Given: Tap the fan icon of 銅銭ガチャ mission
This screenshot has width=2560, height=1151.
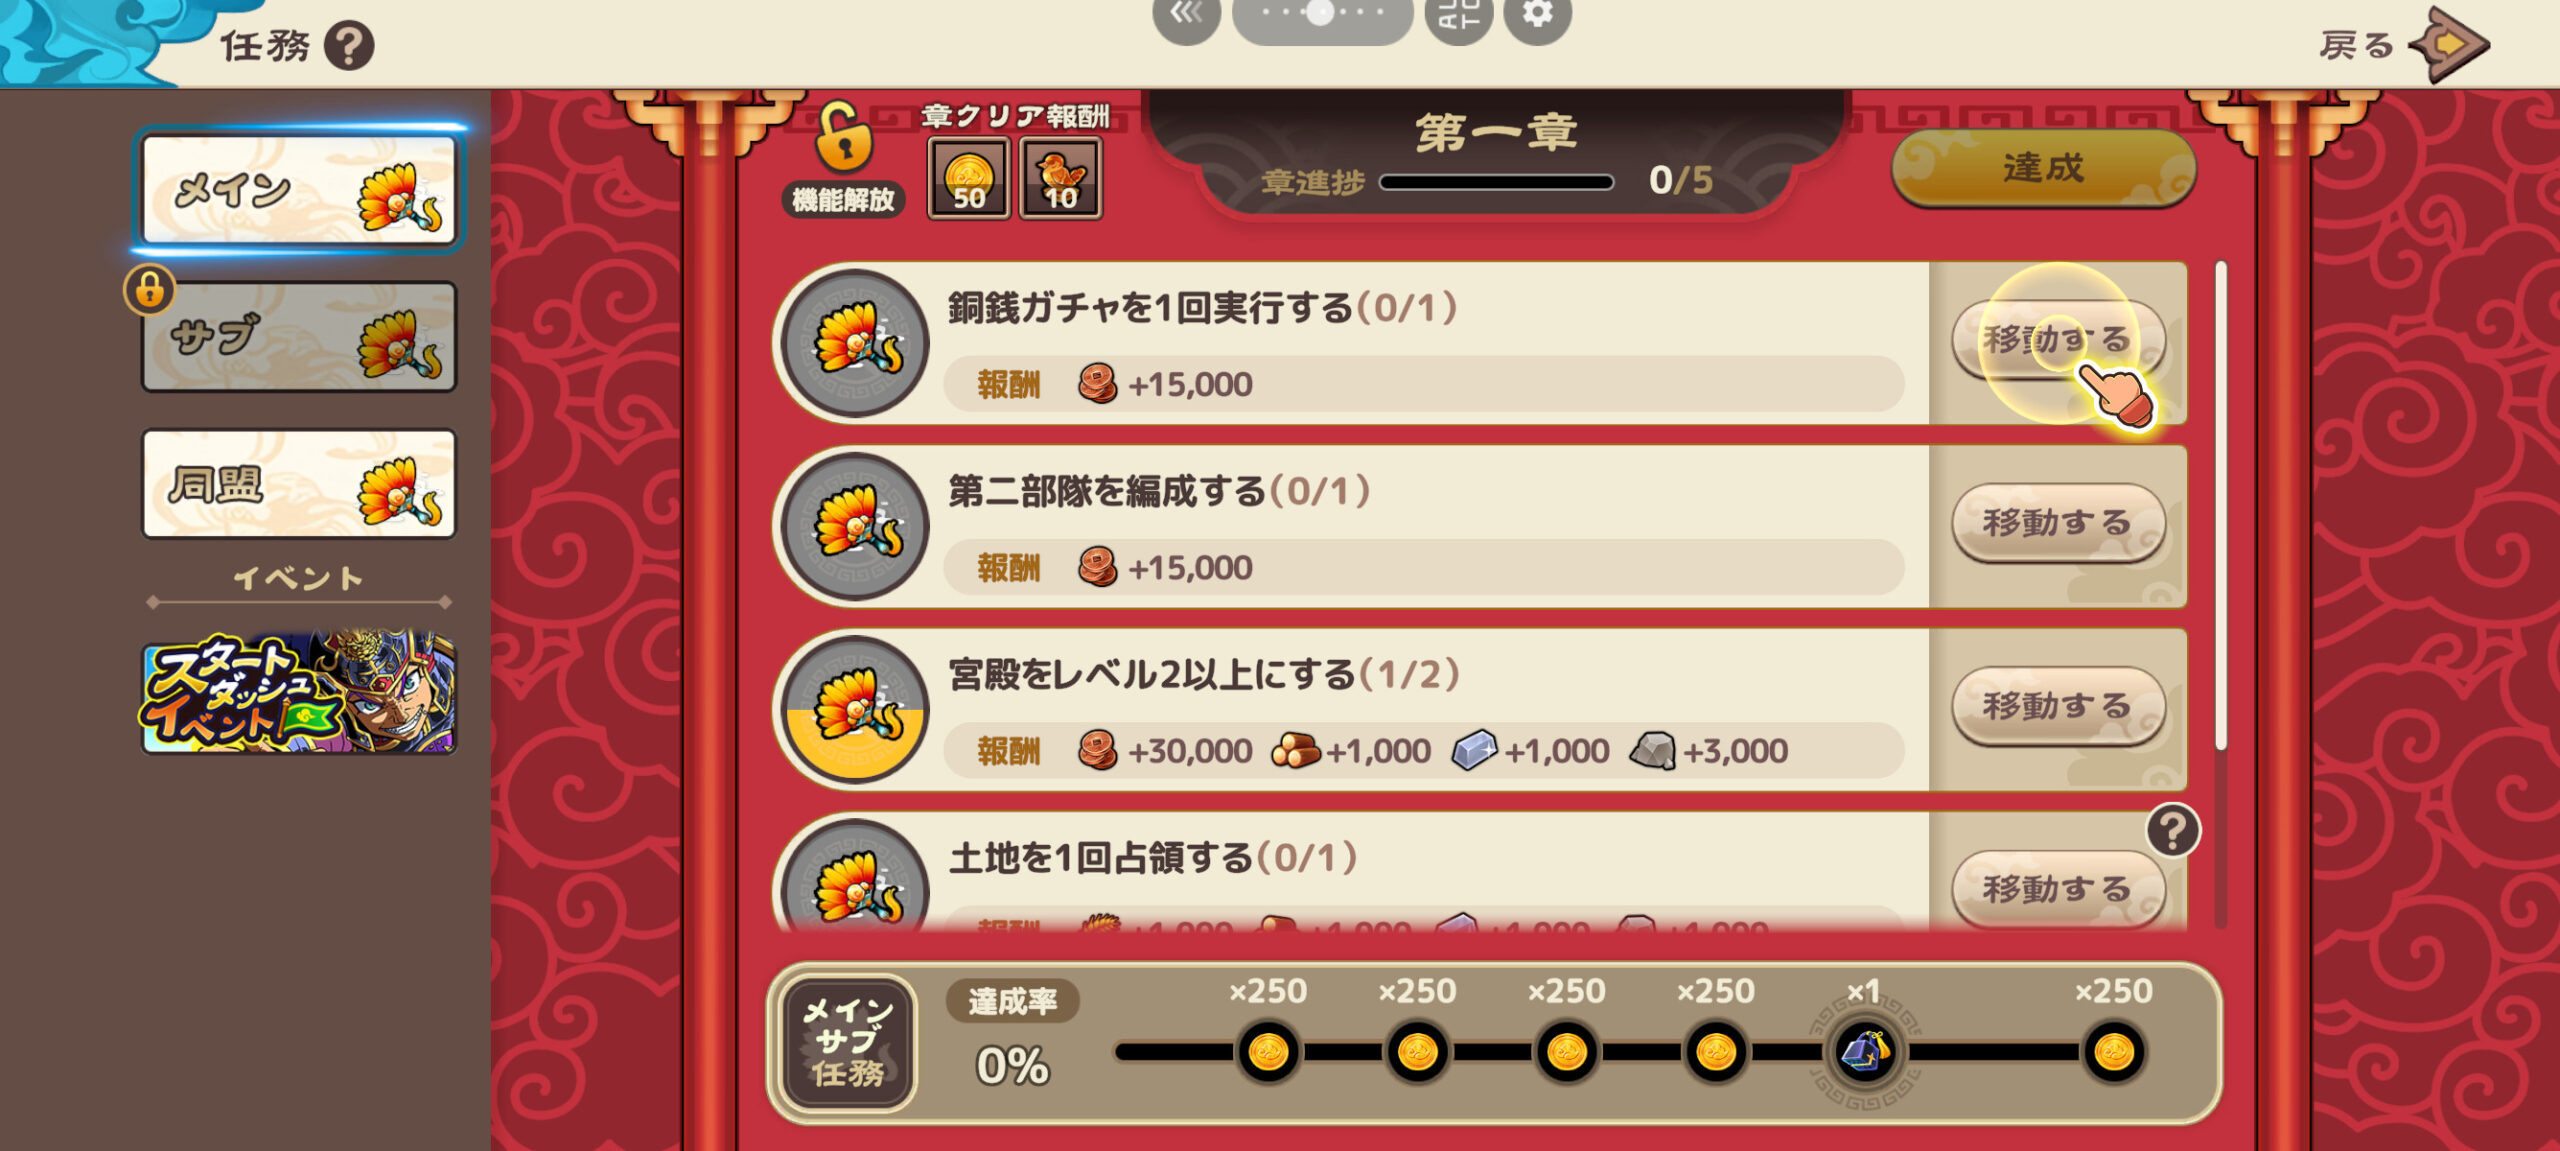Looking at the screenshot, I should [856, 343].
